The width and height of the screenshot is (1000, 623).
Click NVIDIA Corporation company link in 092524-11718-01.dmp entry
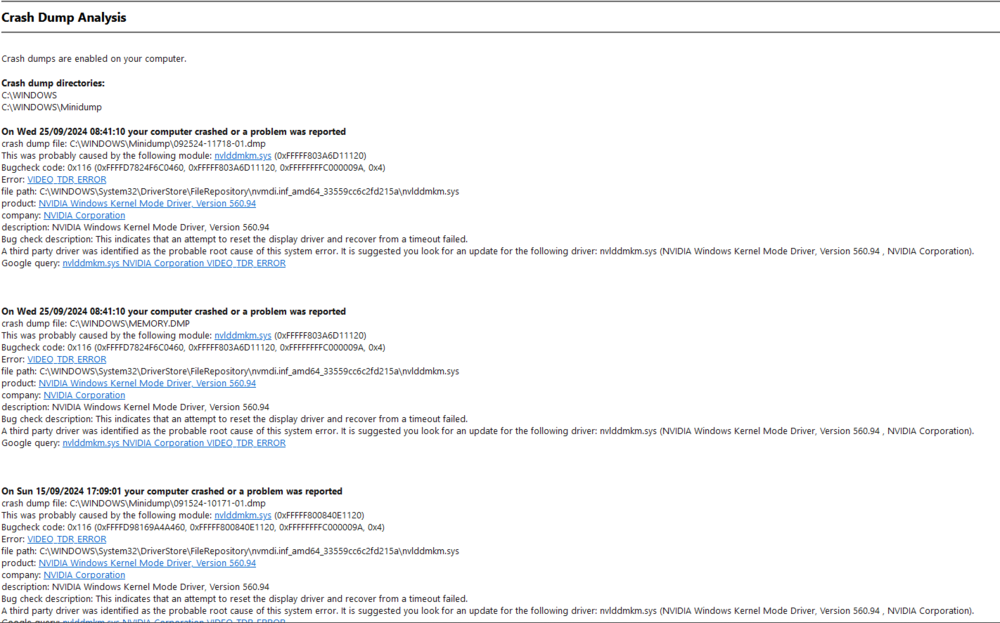tap(84, 216)
